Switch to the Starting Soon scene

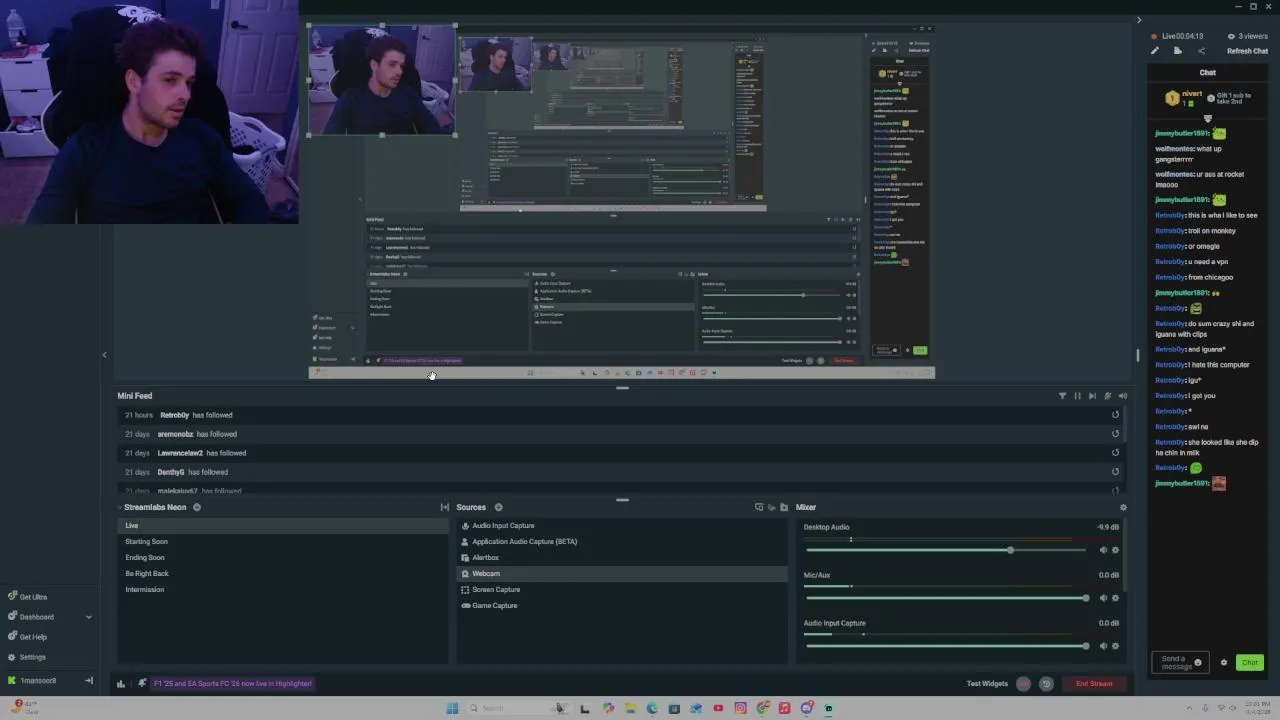click(283, 542)
